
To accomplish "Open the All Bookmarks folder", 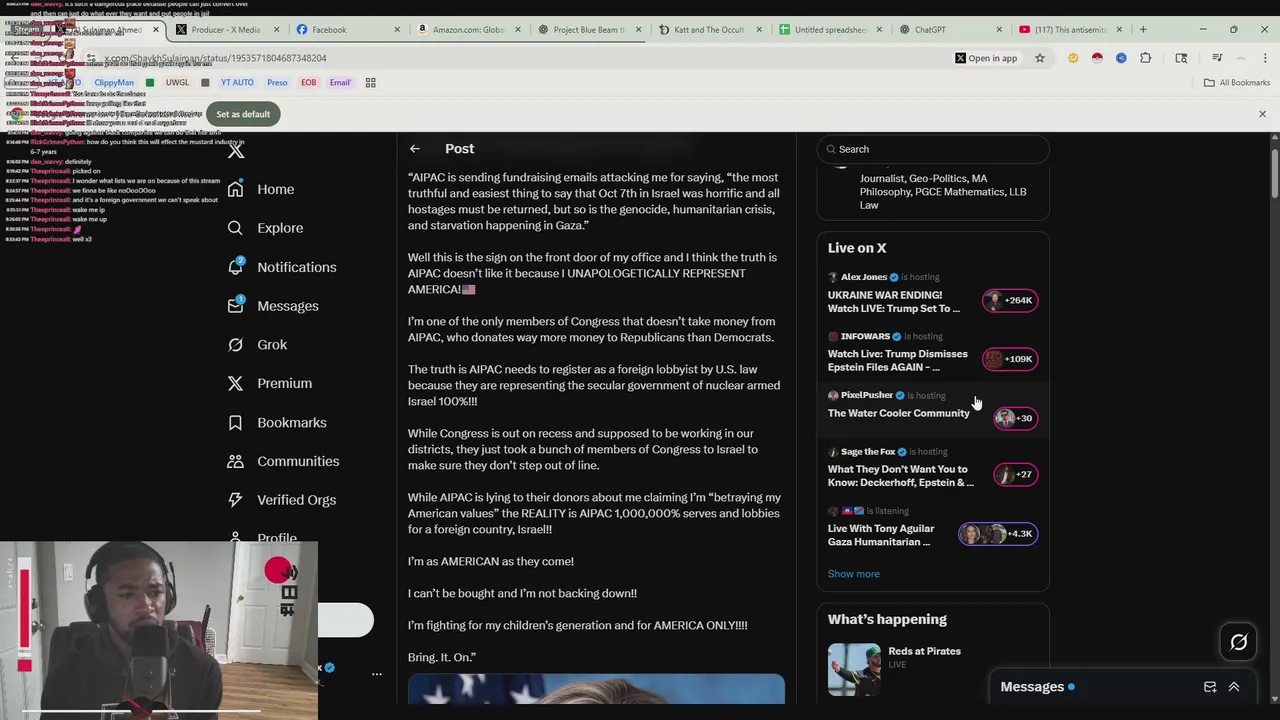I will point(1237,83).
